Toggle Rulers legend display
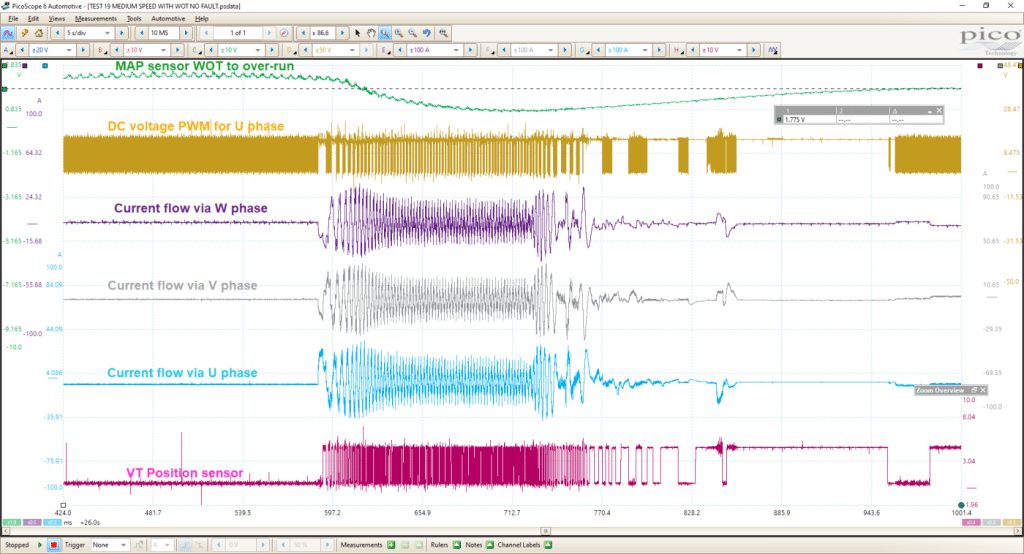 pyautogui.click(x=456, y=545)
